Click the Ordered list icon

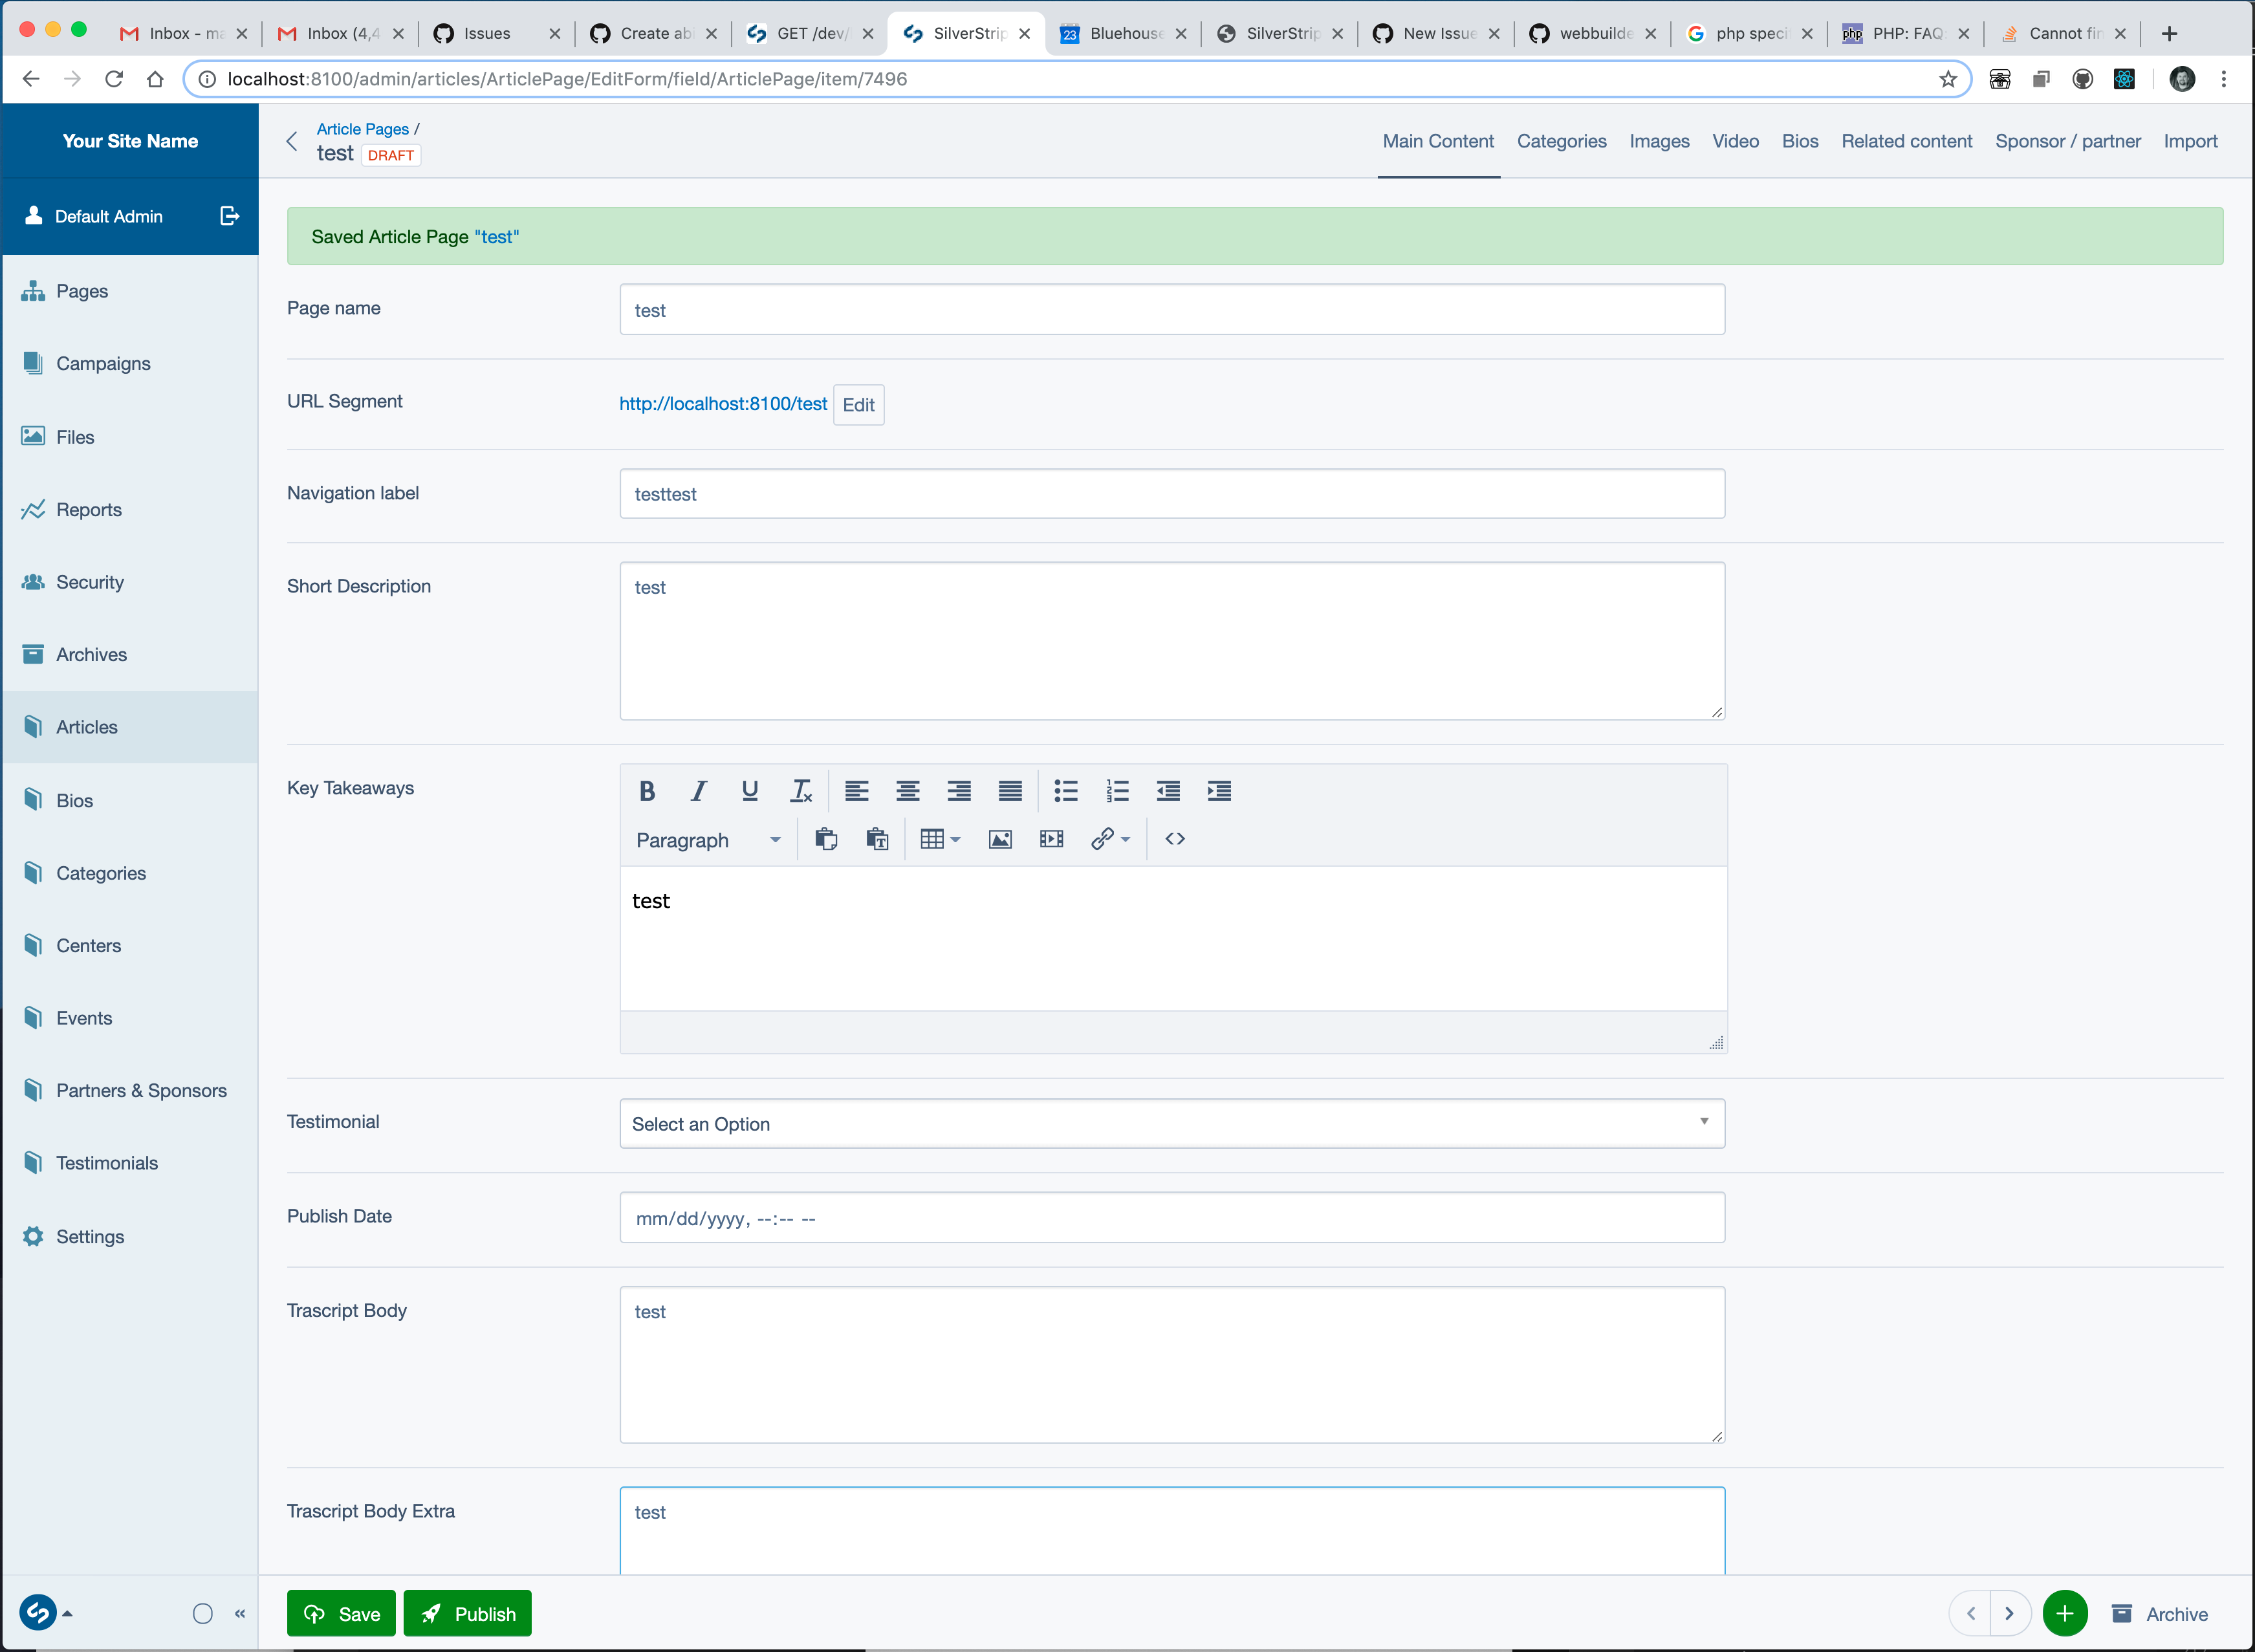(1117, 791)
